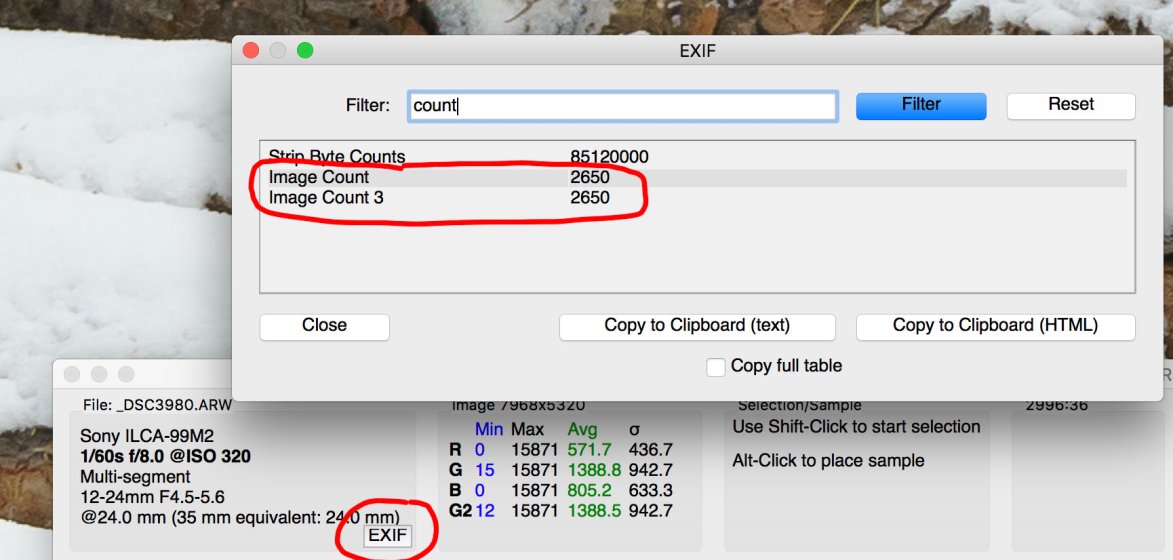This screenshot has width=1173, height=560.
Task: Focus the Filter text field containing "count"
Action: point(622,106)
